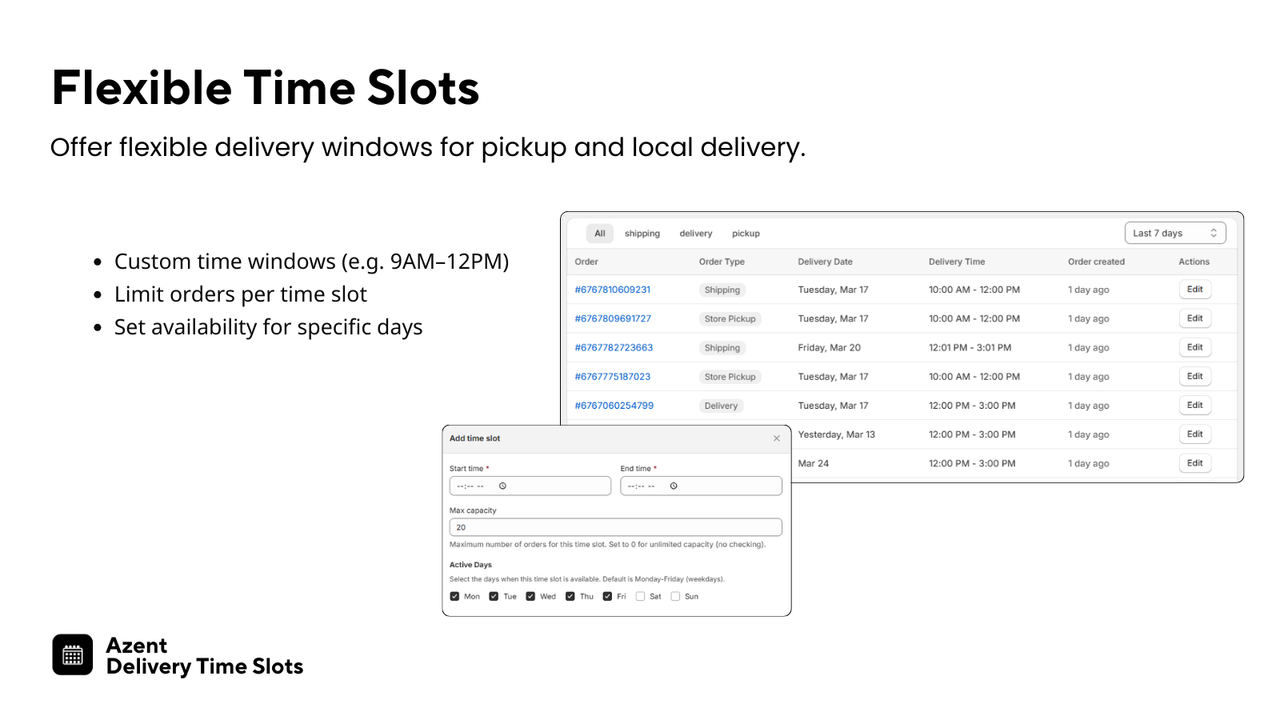The height and width of the screenshot is (720, 1280).
Task: Open order #6767775187023
Action: tap(613, 376)
